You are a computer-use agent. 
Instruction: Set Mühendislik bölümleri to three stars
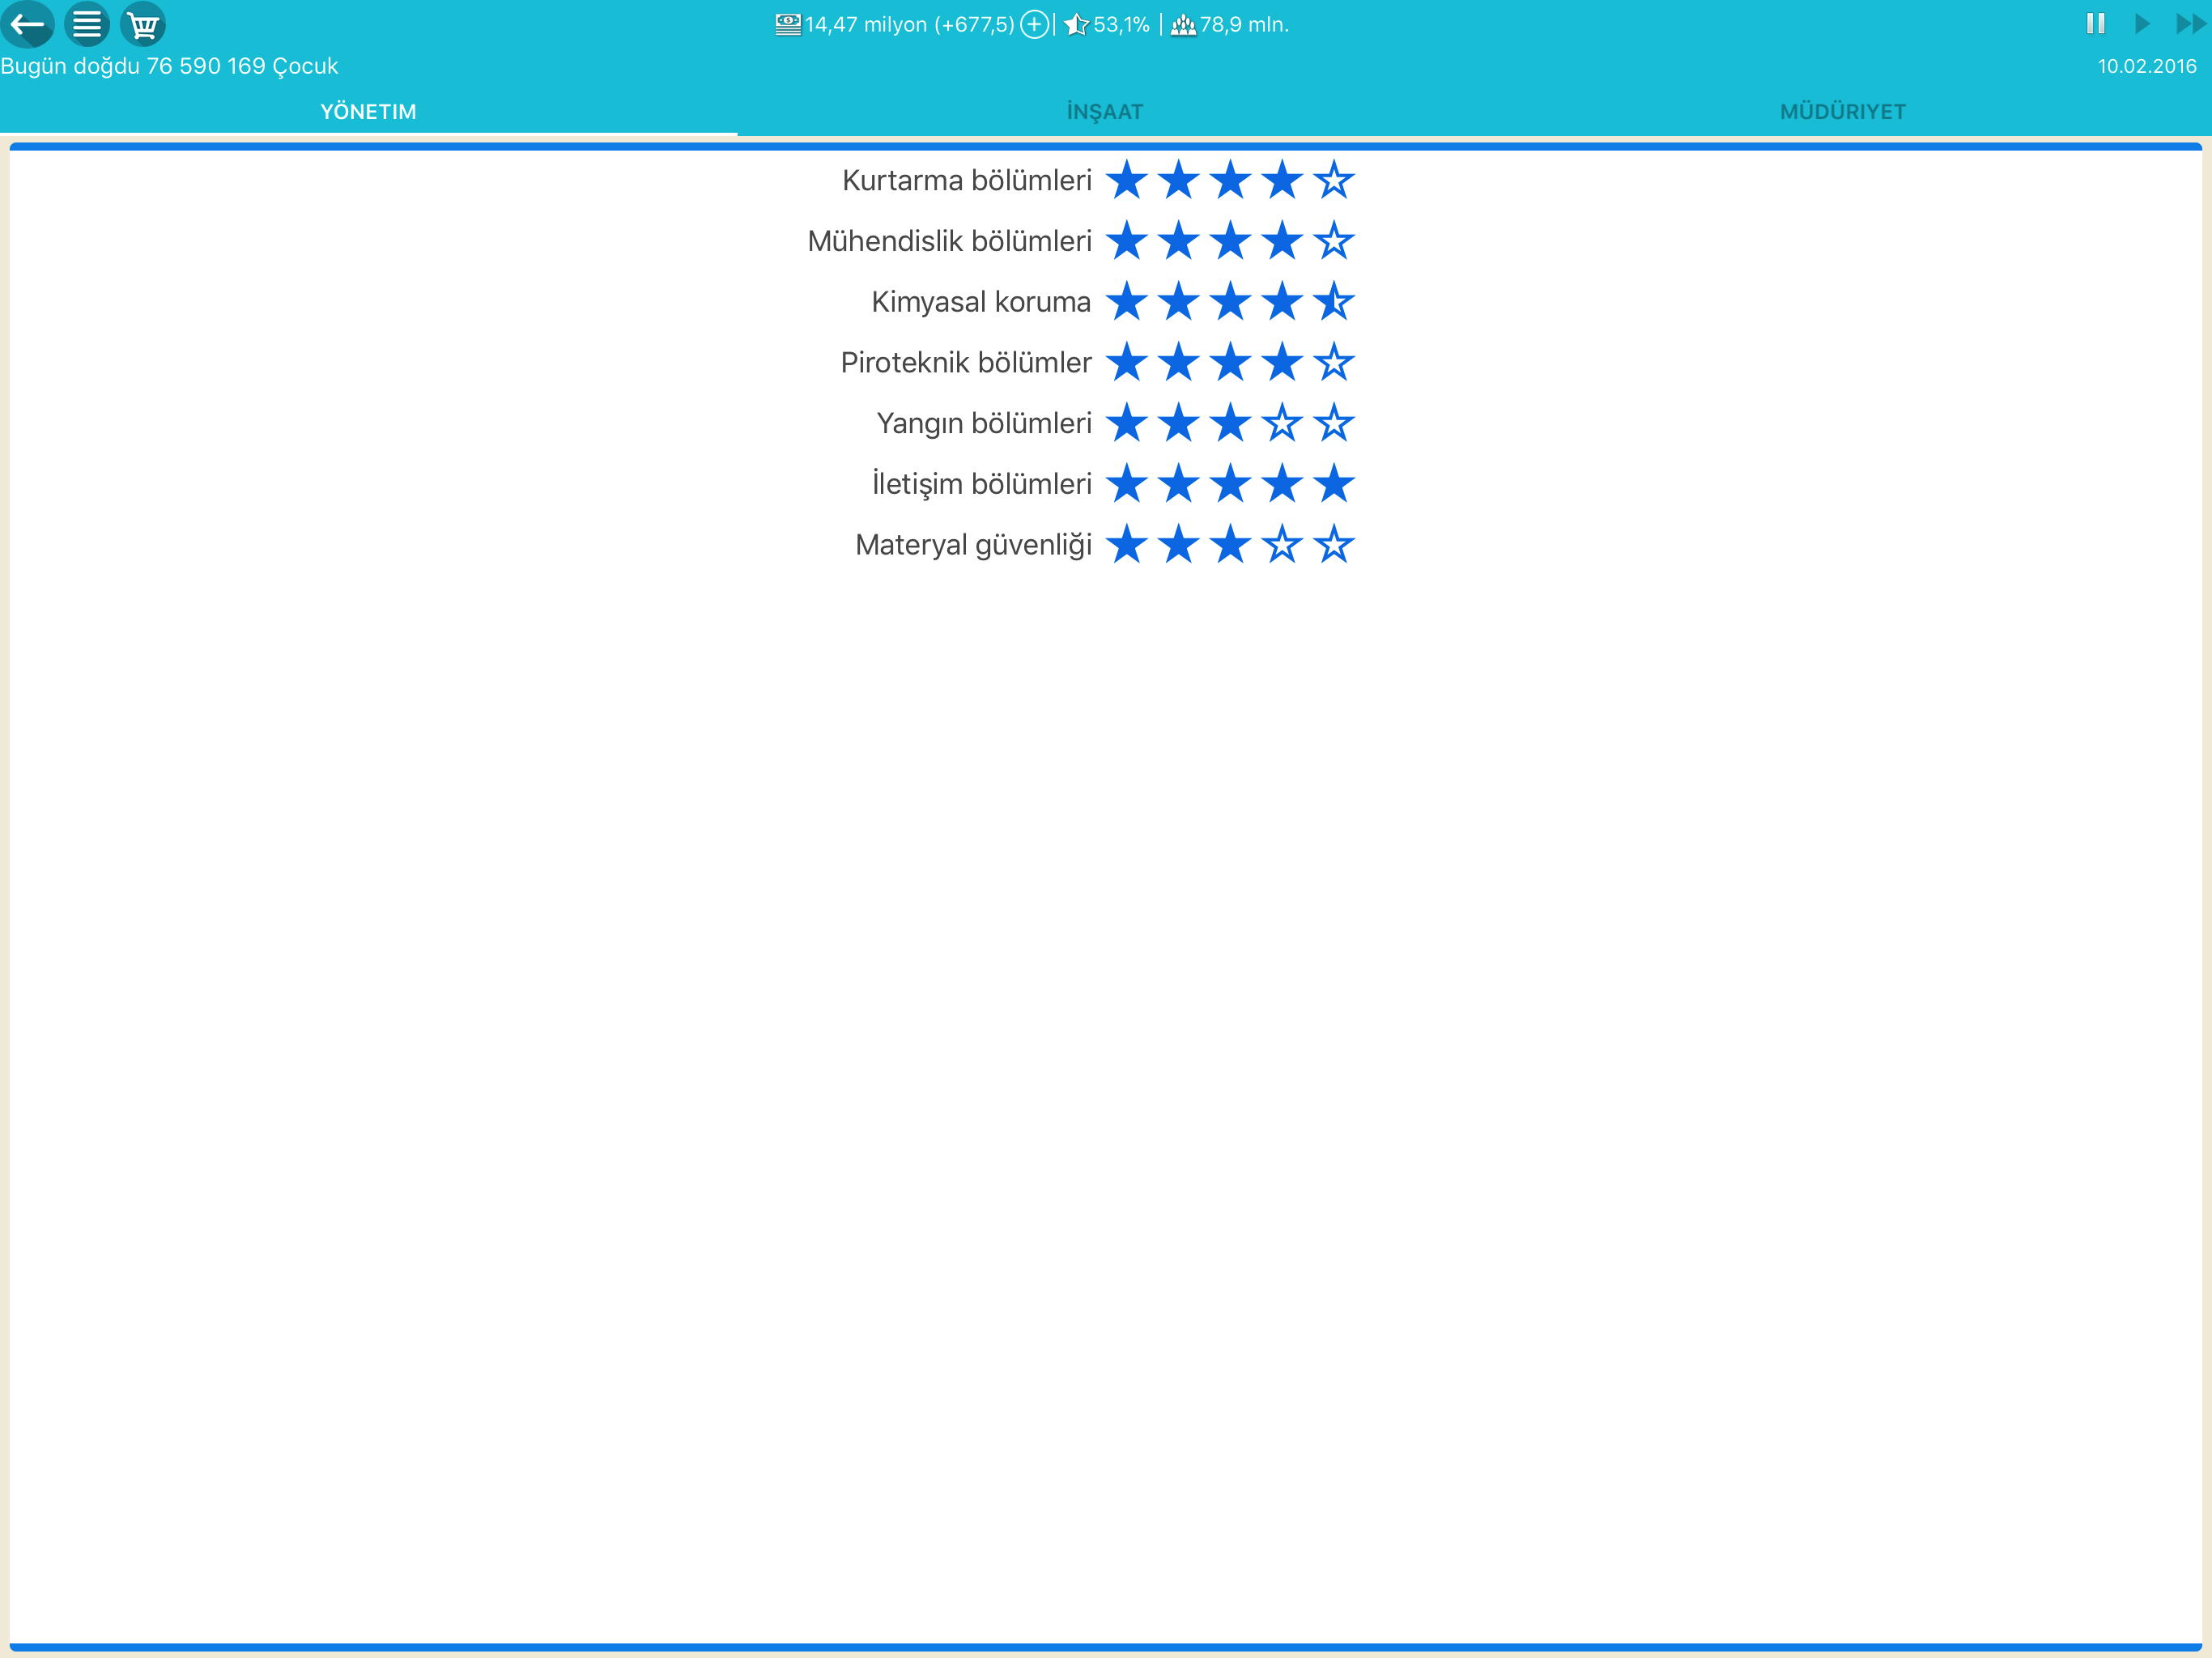coord(1230,241)
